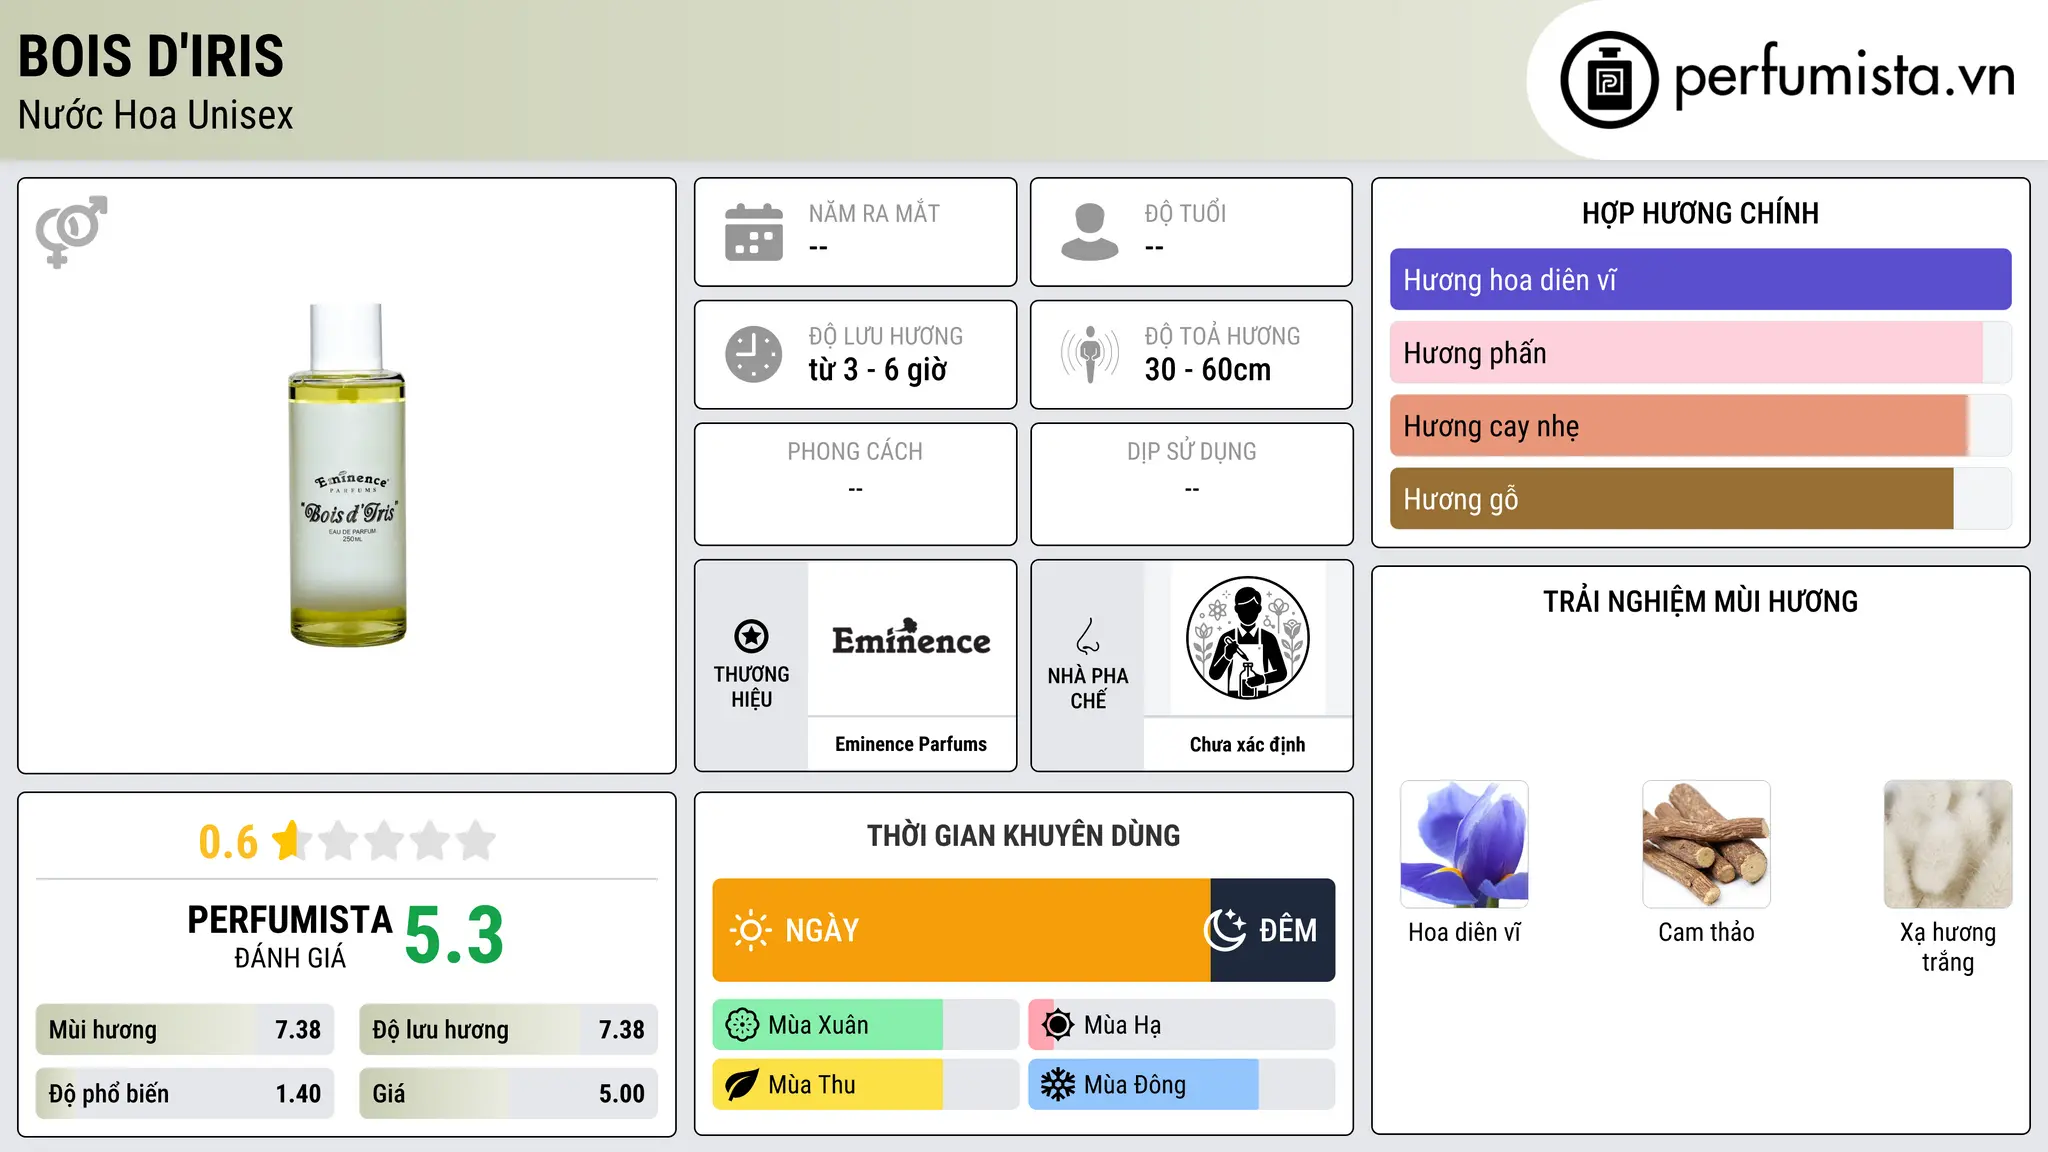Click the TRẢI NGHIỆM MÙI HƯƠNG heading
The height and width of the screenshot is (1152, 2048).
1700,602
